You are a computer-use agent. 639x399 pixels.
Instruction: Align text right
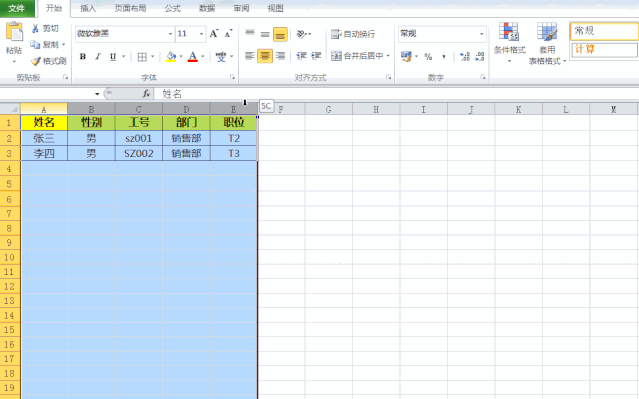point(280,56)
